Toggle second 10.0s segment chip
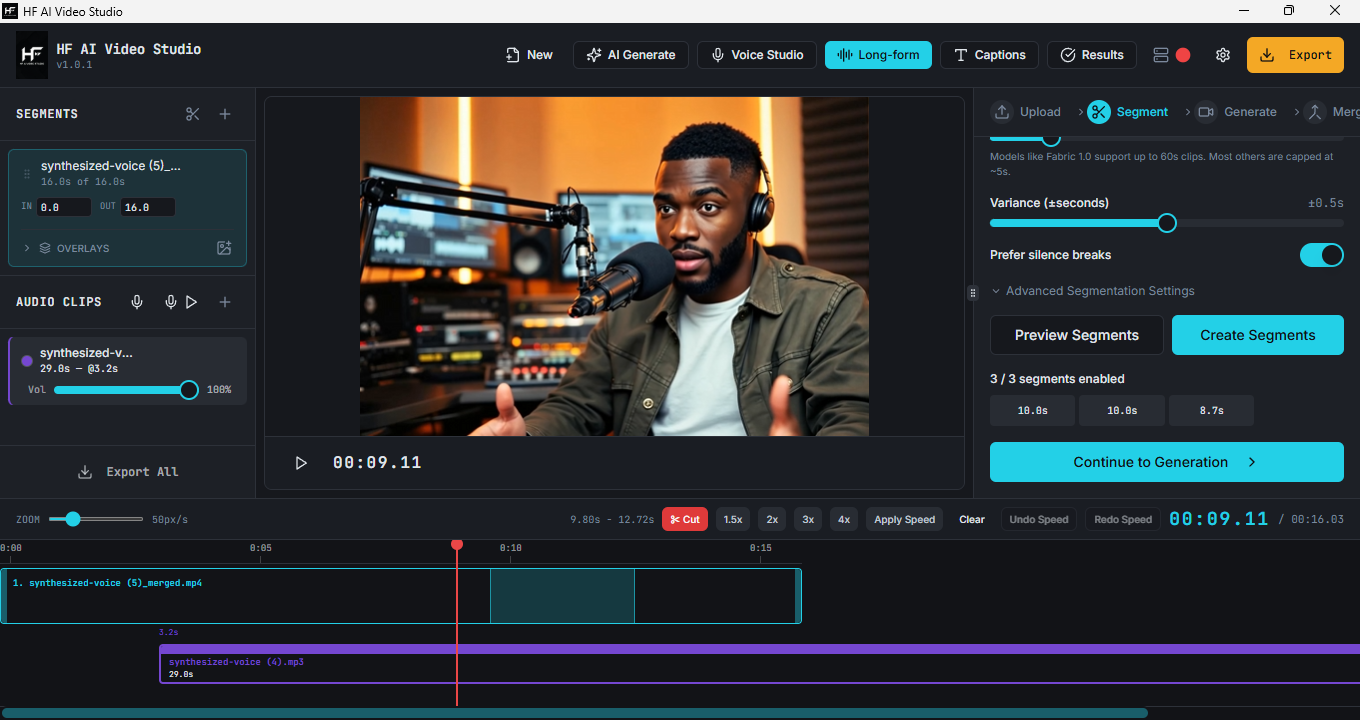The width and height of the screenshot is (1360, 720). (1122, 411)
